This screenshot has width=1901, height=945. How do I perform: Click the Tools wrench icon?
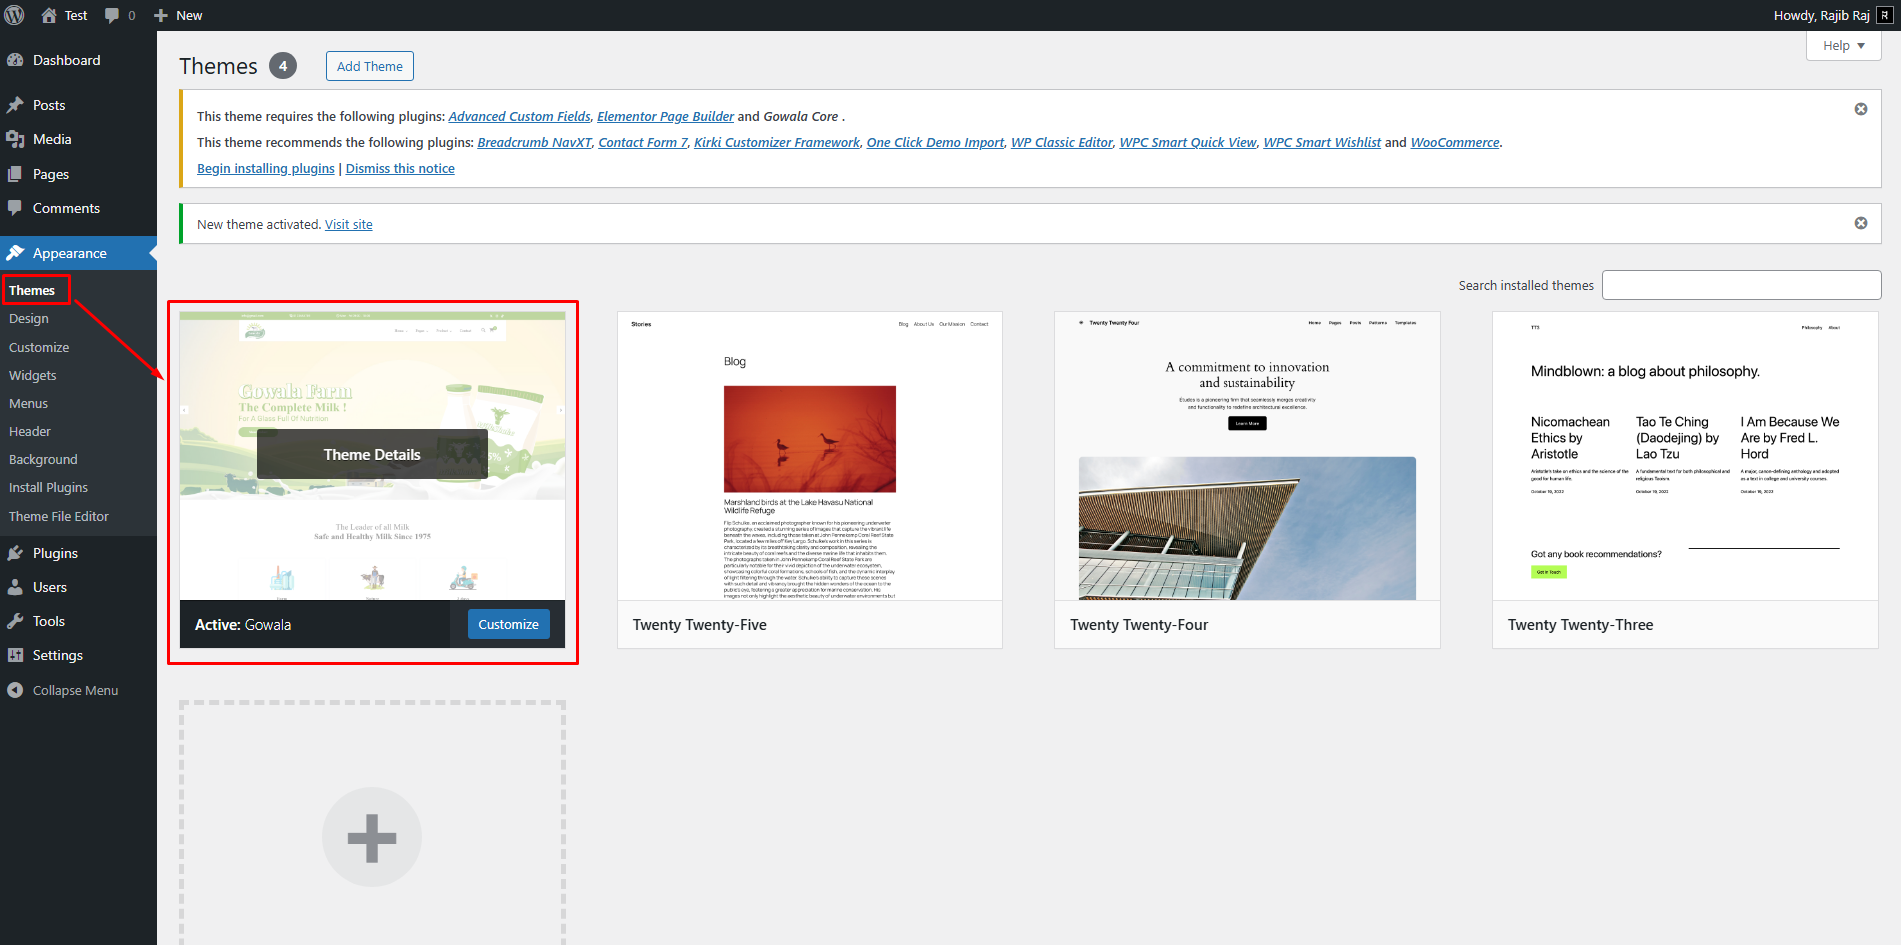point(15,621)
